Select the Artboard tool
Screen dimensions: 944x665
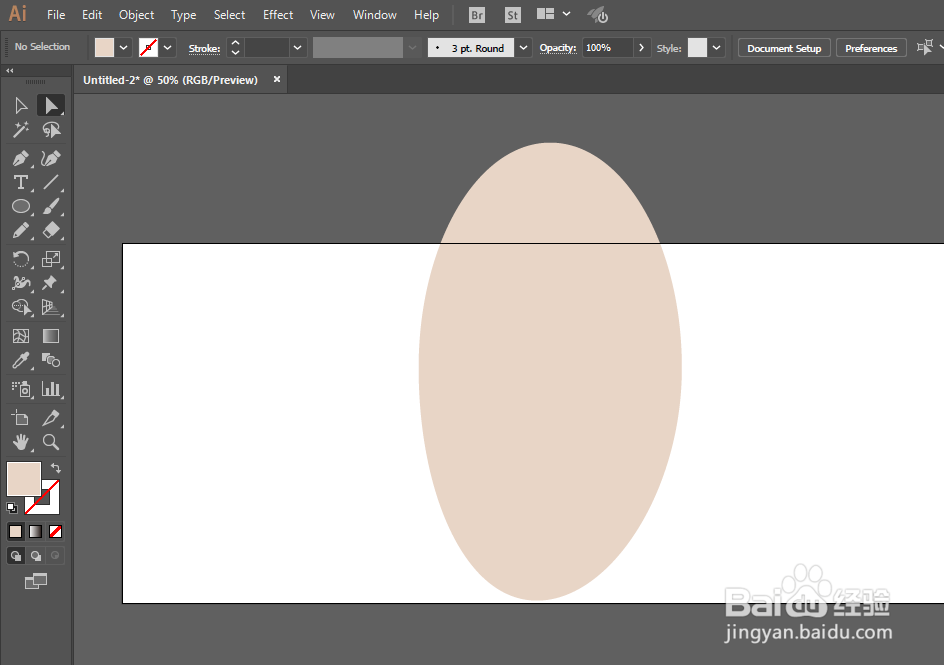click(x=20, y=418)
